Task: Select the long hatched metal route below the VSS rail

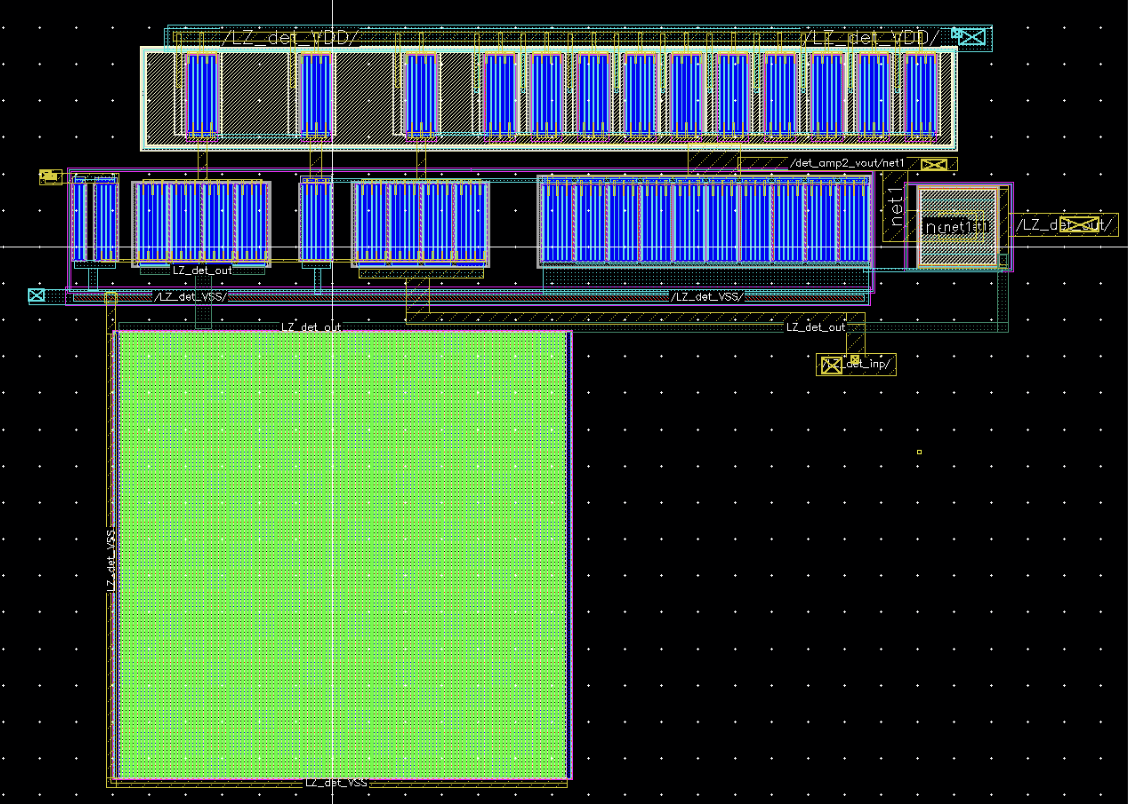Action: [634, 317]
